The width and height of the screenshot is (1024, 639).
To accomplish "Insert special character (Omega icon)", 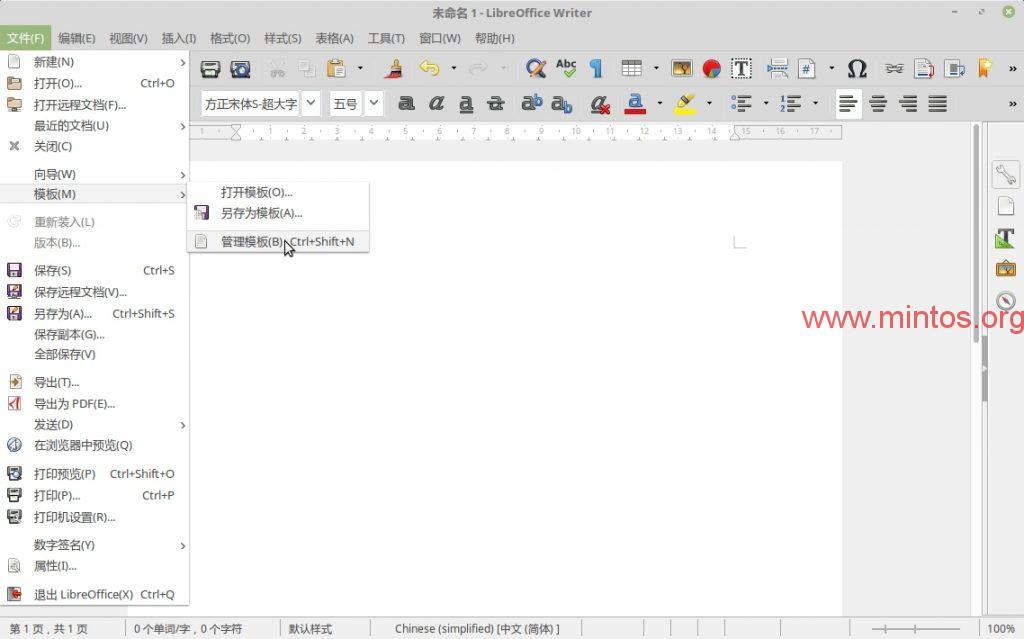I will pos(857,69).
